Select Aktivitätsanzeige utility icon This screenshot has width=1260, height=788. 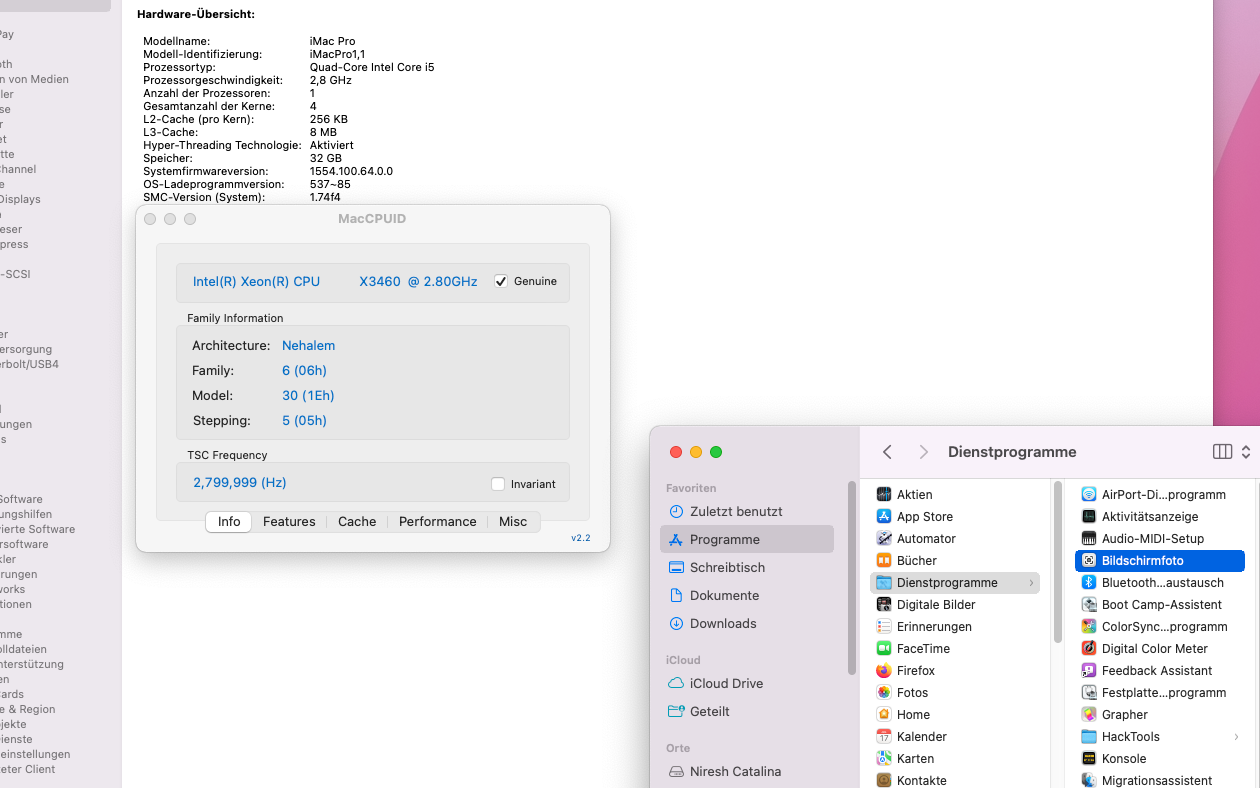[x=1089, y=517]
